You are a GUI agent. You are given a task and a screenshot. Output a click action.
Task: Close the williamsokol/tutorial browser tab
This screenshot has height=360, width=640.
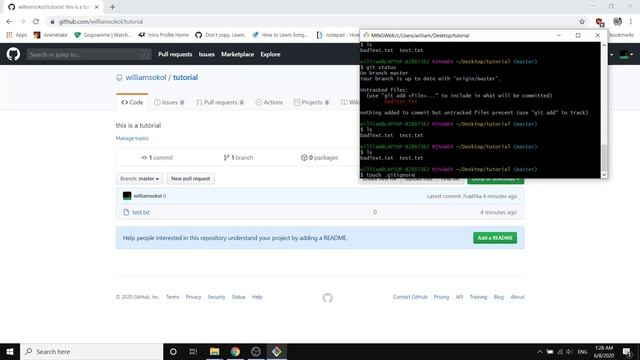pyautogui.click(x=97, y=7)
